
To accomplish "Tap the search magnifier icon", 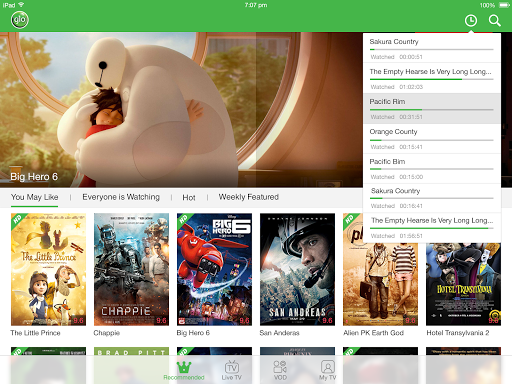I will [x=495, y=21].
